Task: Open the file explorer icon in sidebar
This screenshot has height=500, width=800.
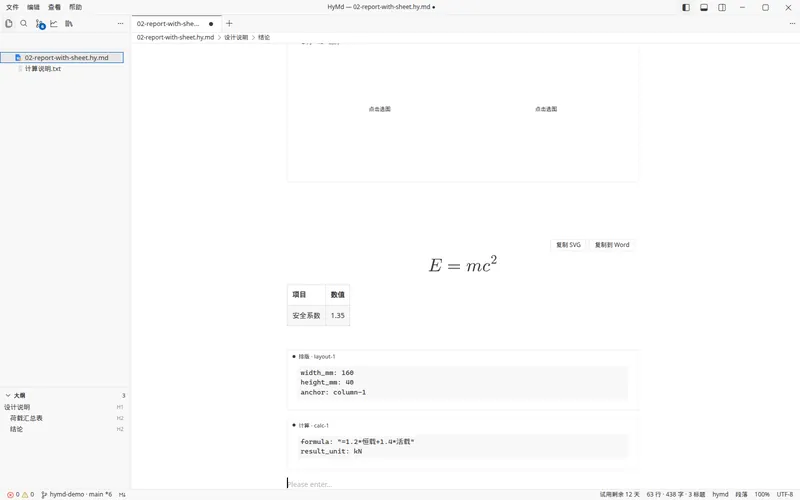Action: coord(9,23)
